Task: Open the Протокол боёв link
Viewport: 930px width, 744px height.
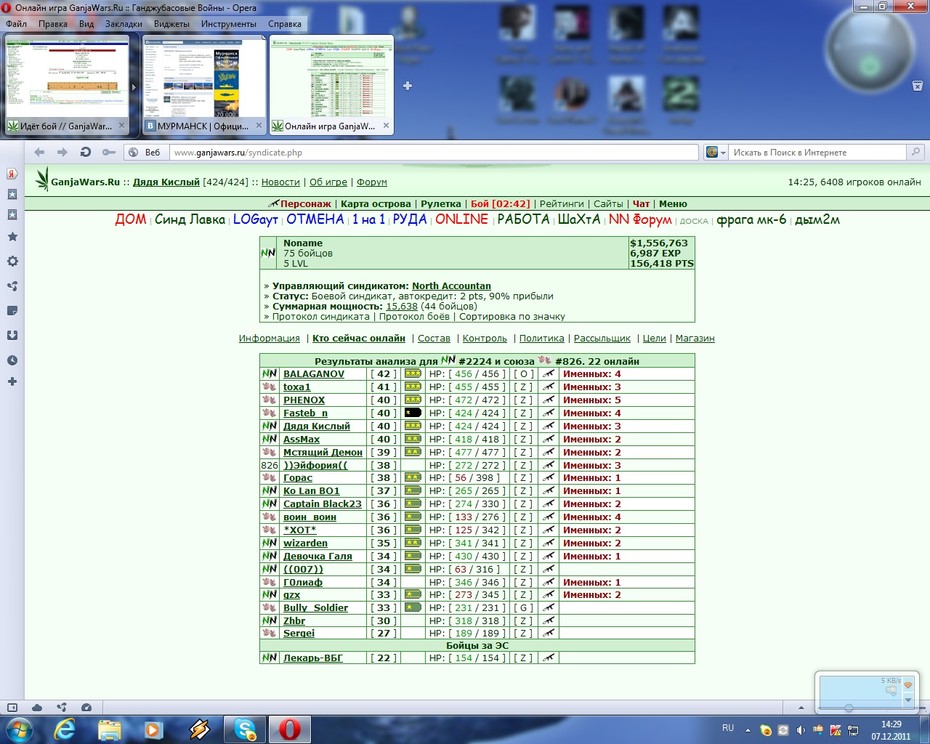Action: tap(414, 317)
